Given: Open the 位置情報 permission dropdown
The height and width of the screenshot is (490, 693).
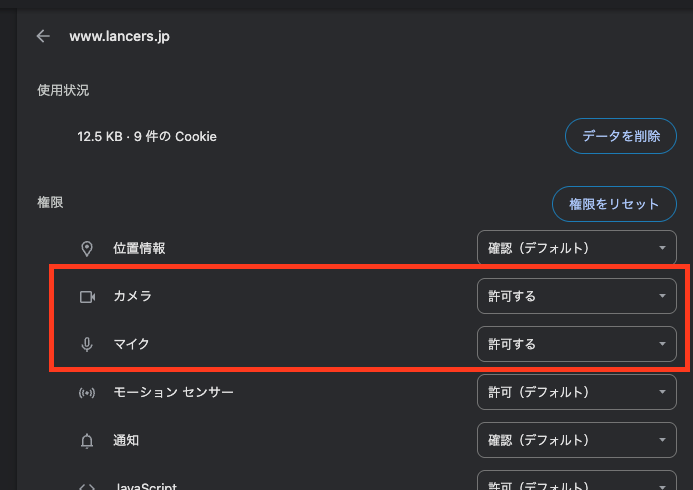Looking at the screenshot, I should (x=576, y=248).
